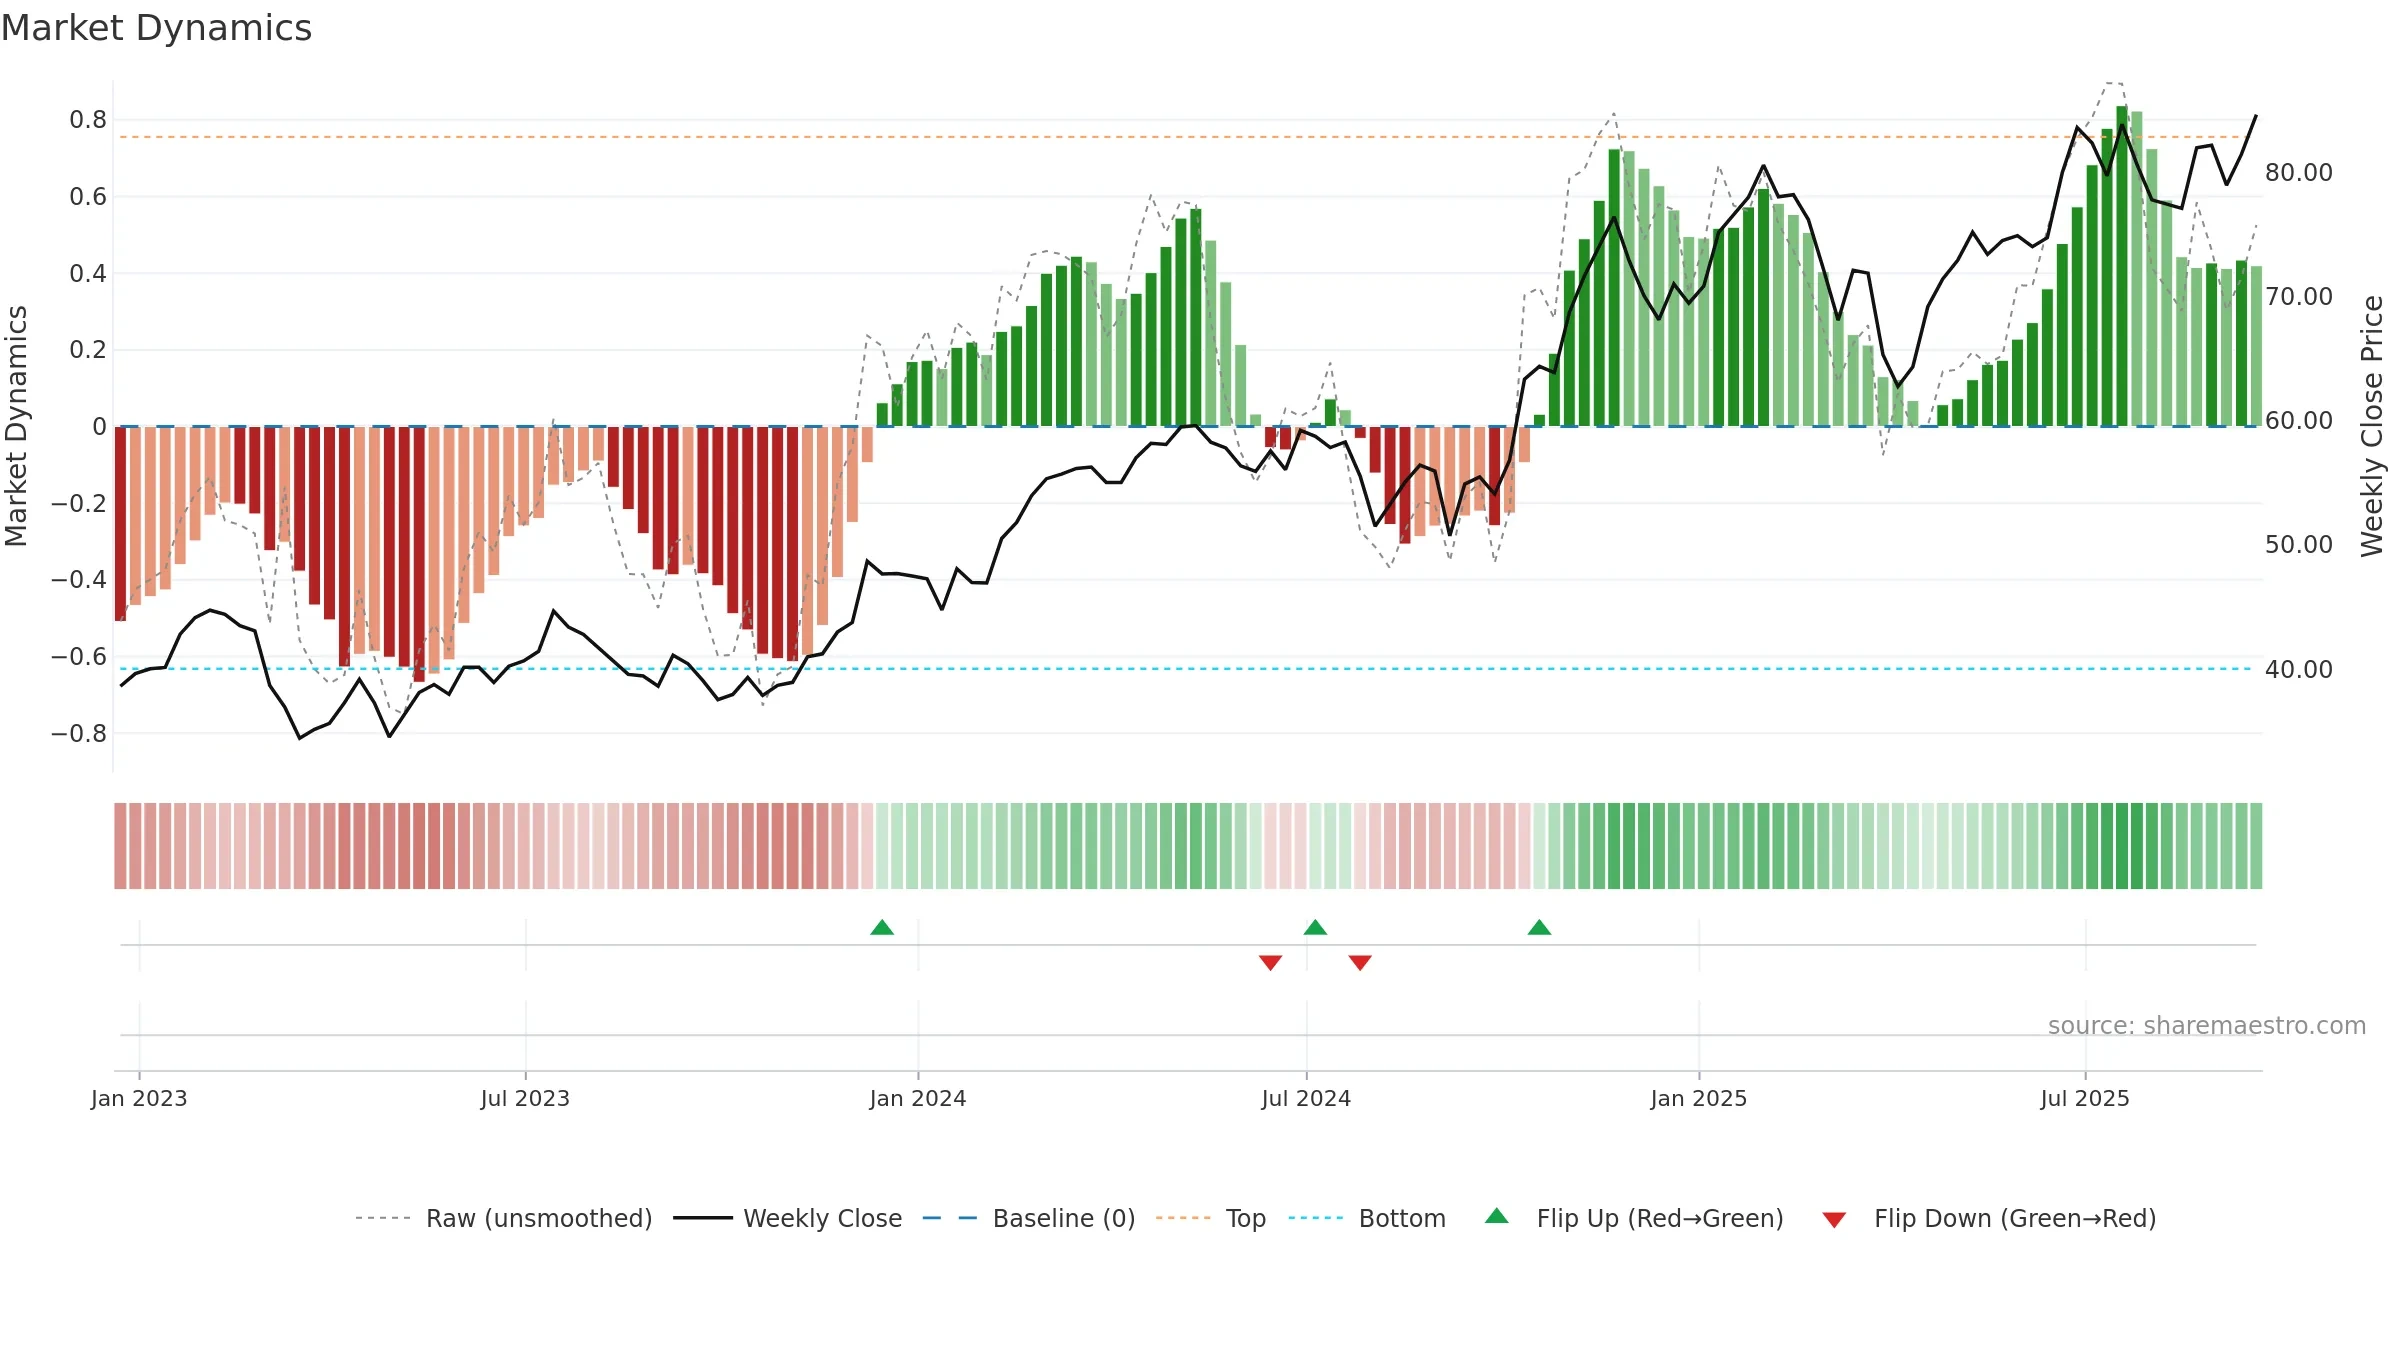2400x1350 pixels.
Task: Click the Flip Up marker just after Jul 2024
Action: (1315, 928)
